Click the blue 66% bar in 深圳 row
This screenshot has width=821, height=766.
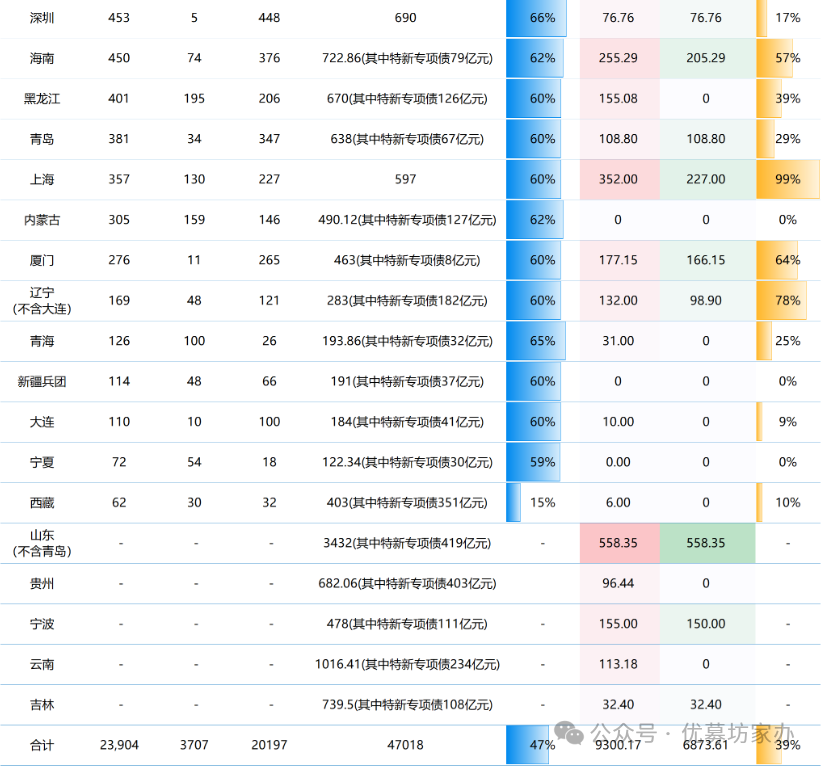[x=536, y=18]
